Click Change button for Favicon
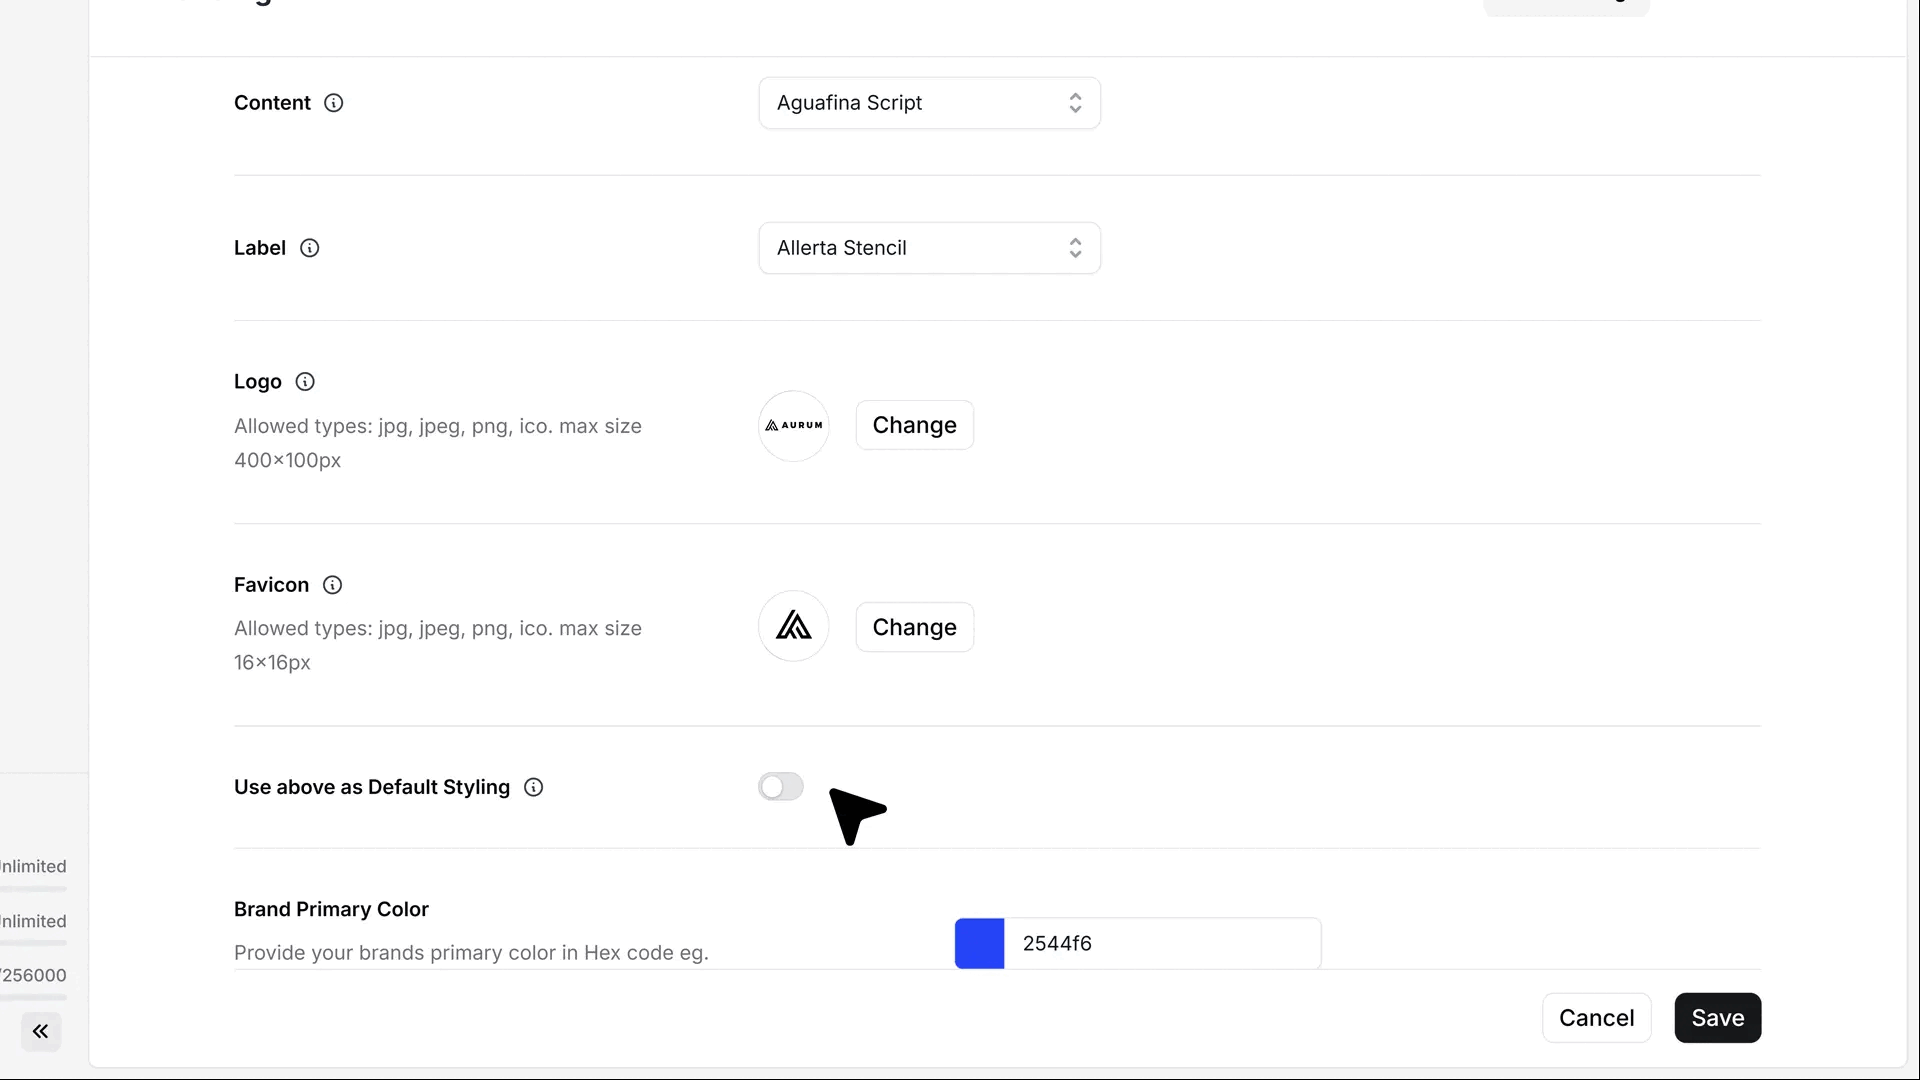The width and height of the screenshot is (1920, 1080). pos(915,627)
